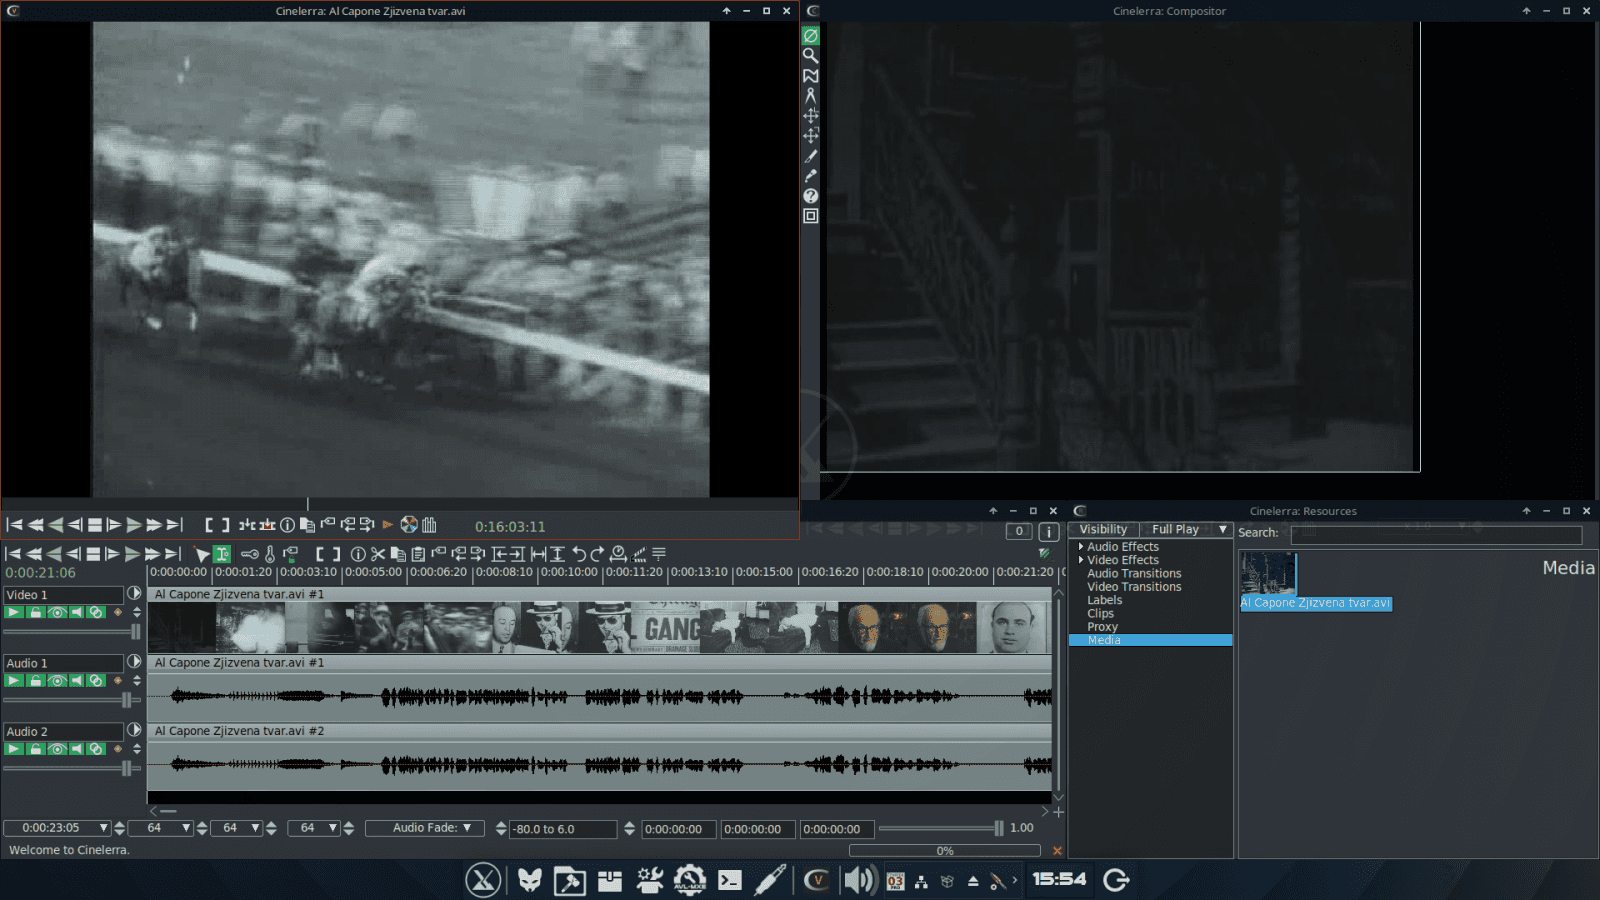The width and height of the screenshot is (1600, 900).
Task: Open the Visibility dropdown in Resources
Action: 1103,529
